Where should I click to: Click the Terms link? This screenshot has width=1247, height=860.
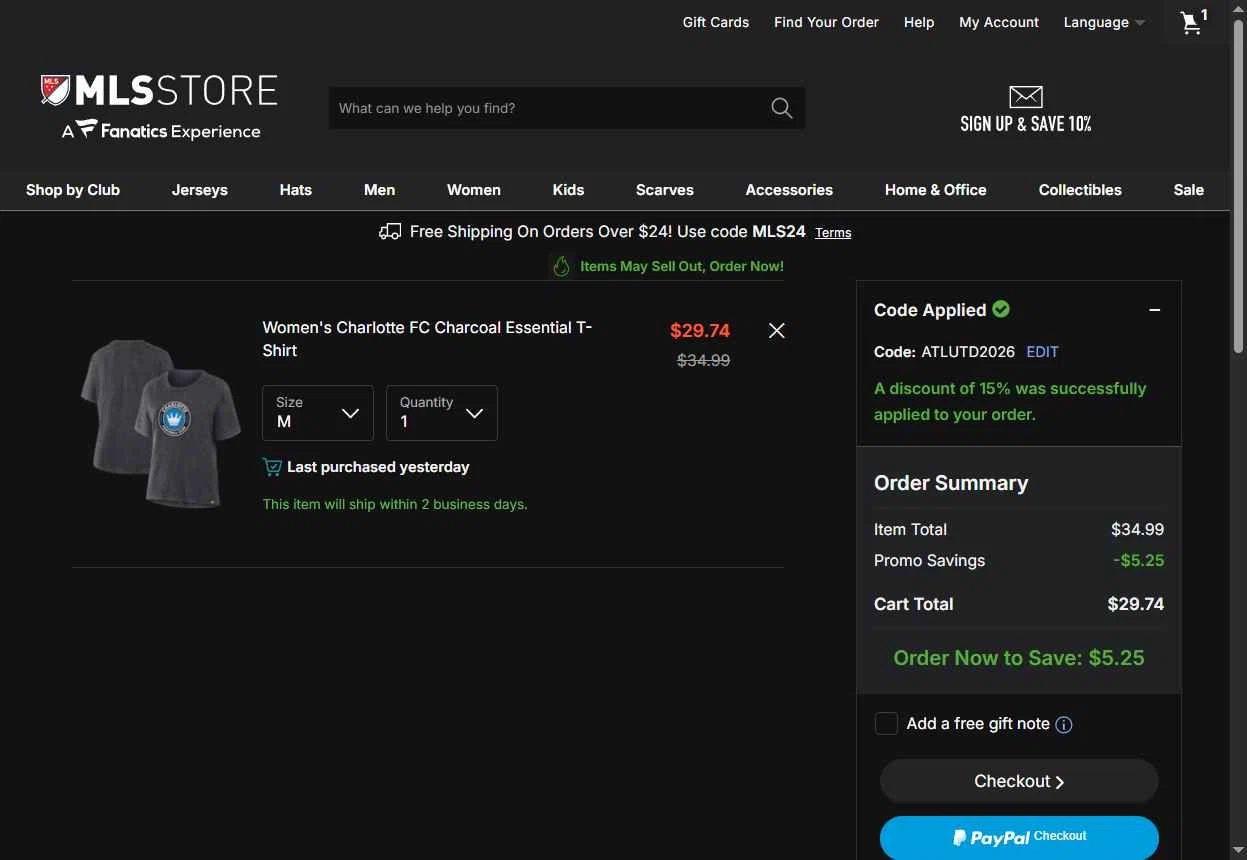click(833, 233)
